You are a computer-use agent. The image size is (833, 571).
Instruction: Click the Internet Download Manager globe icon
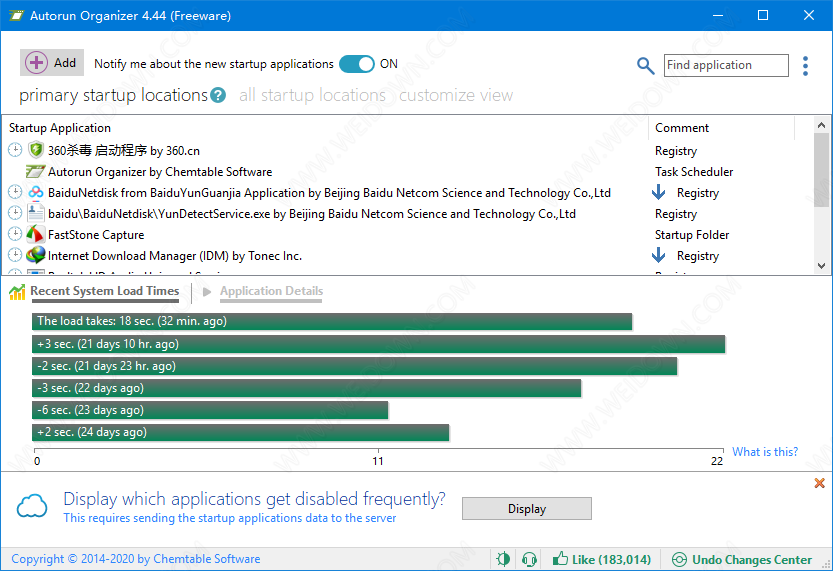pyautogui.click(x=36, y=255)
